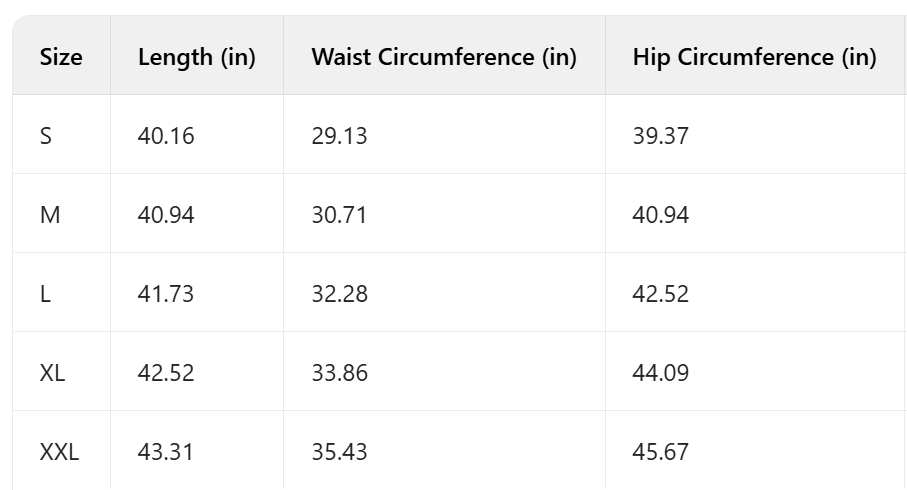Select the M row length cell 40.94

[x=166, y=215]
